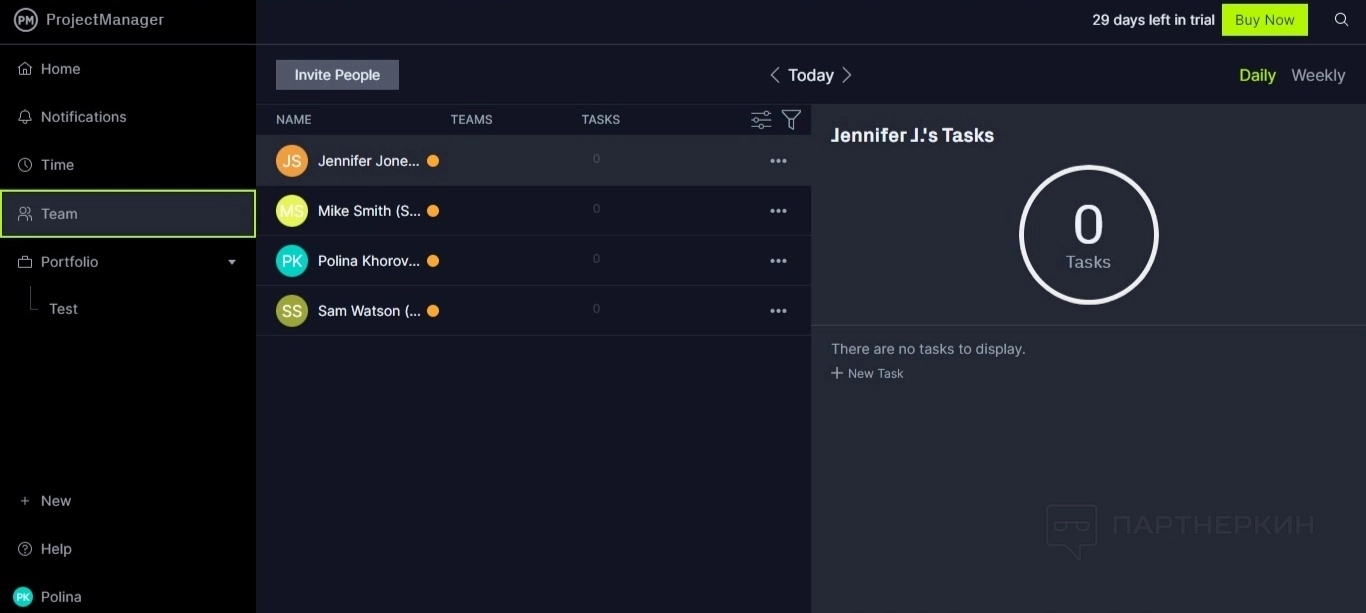Click Jennifer Jones's JS avatar
The width and height of the screenshot is (1366, 613).
[x=292, y=161]
